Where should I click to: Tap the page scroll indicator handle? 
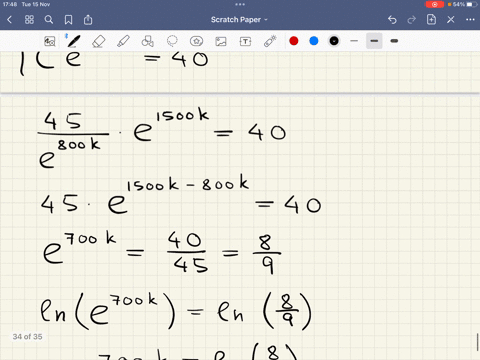click(478, 342)
